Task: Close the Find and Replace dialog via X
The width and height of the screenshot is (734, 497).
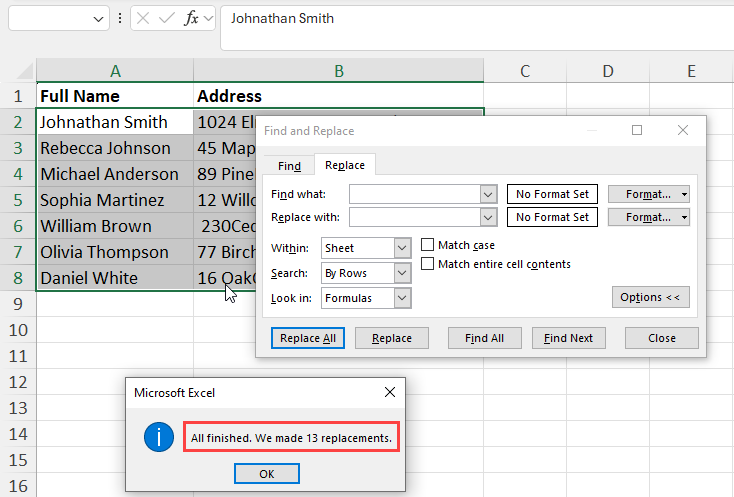Action: tap(683, 130)
